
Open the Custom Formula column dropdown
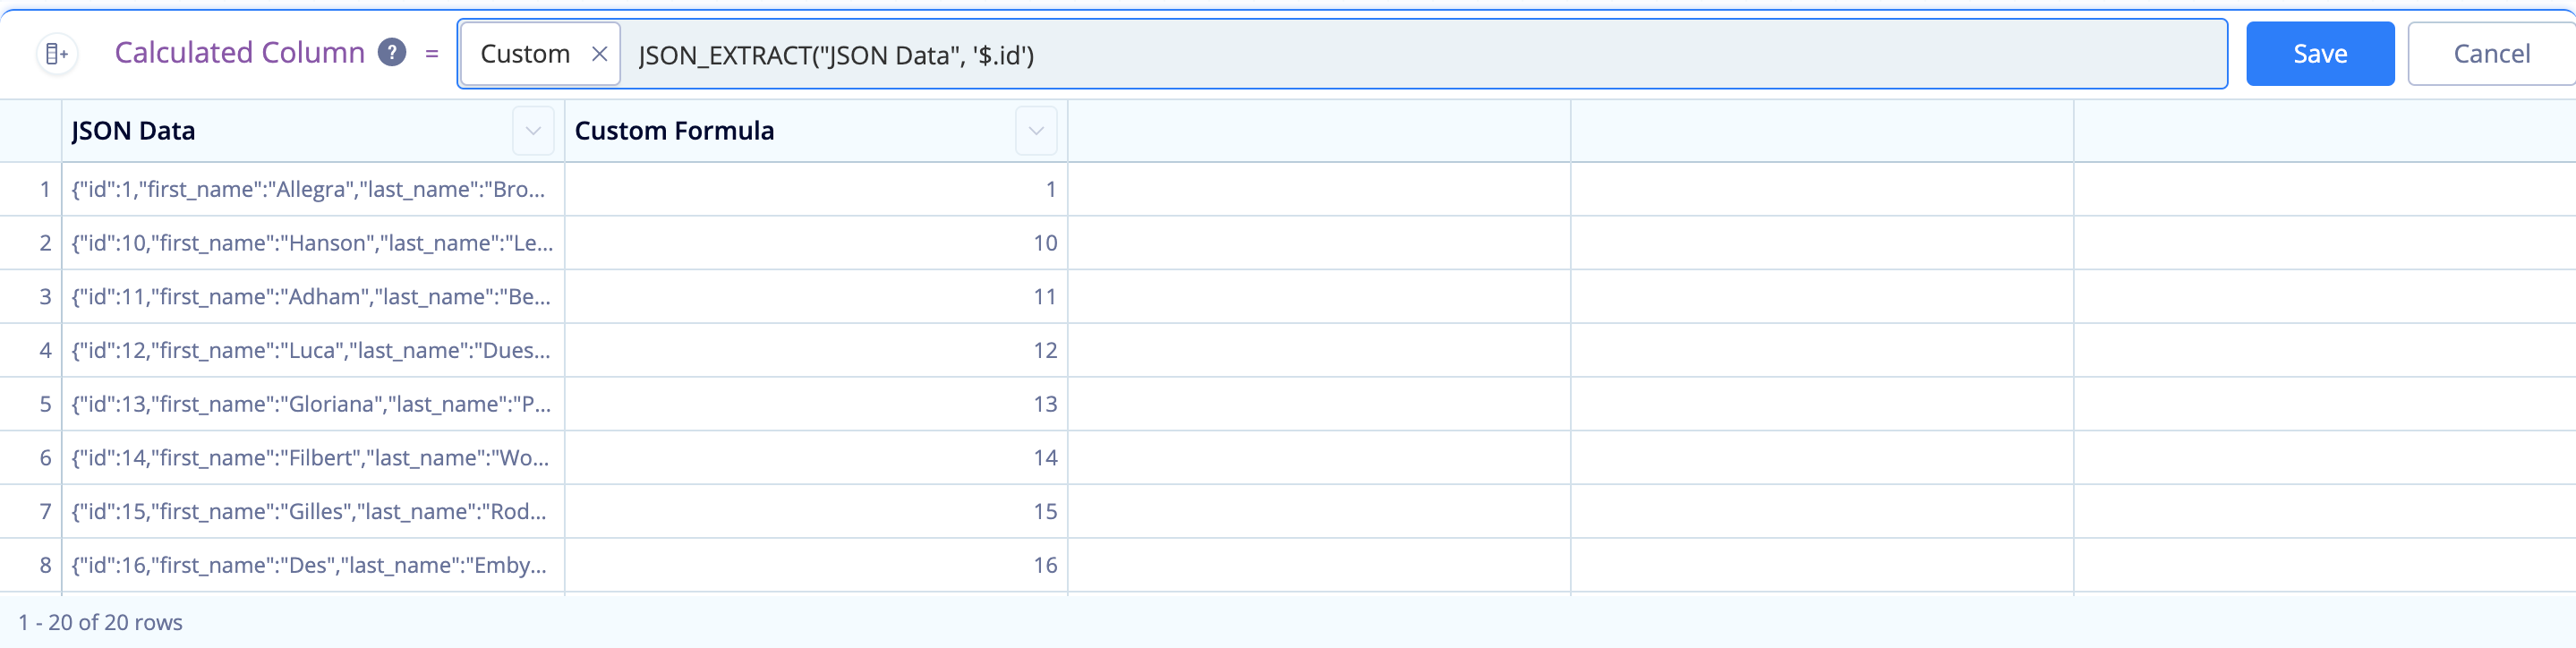pos(1036,130)
